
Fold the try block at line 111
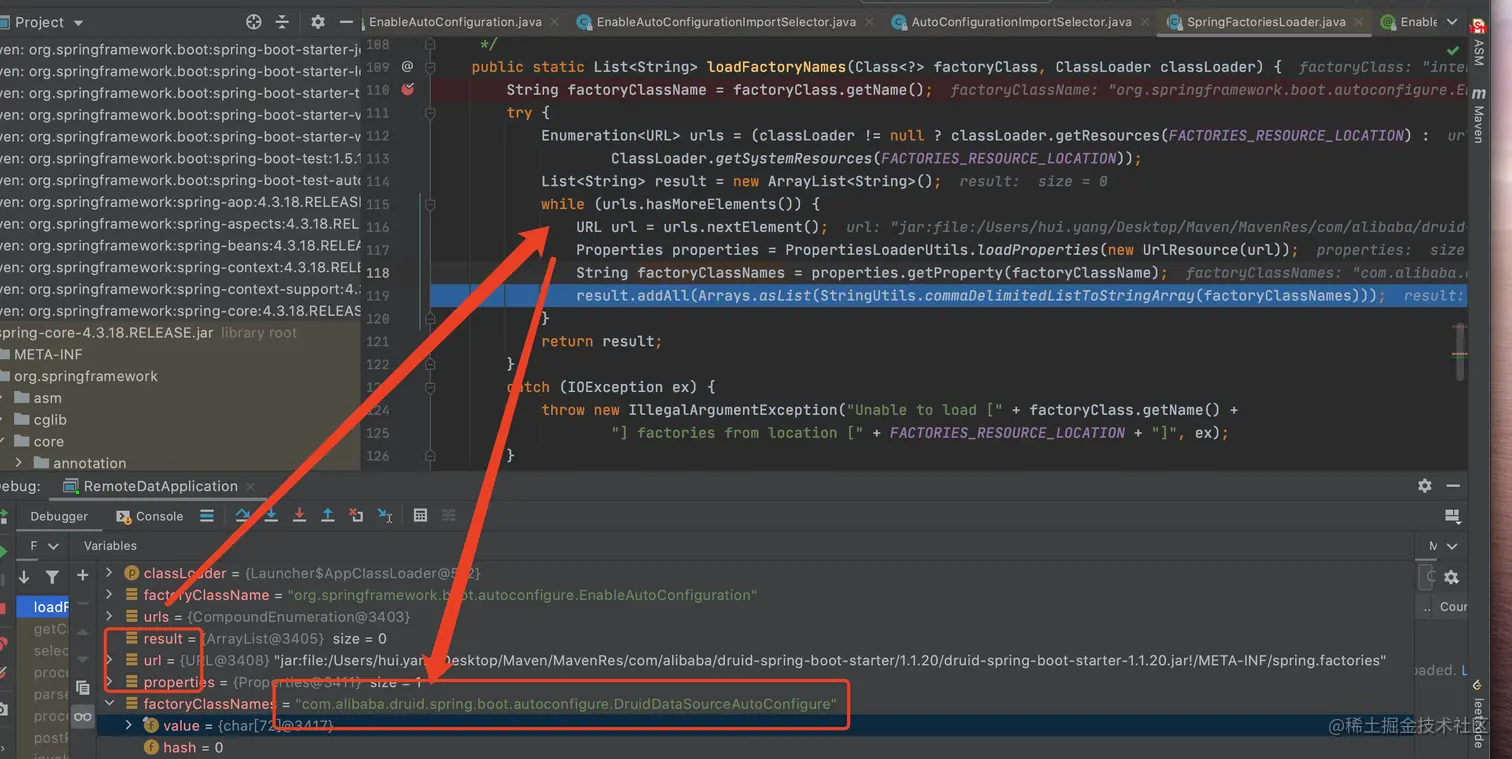click(432, 113)
